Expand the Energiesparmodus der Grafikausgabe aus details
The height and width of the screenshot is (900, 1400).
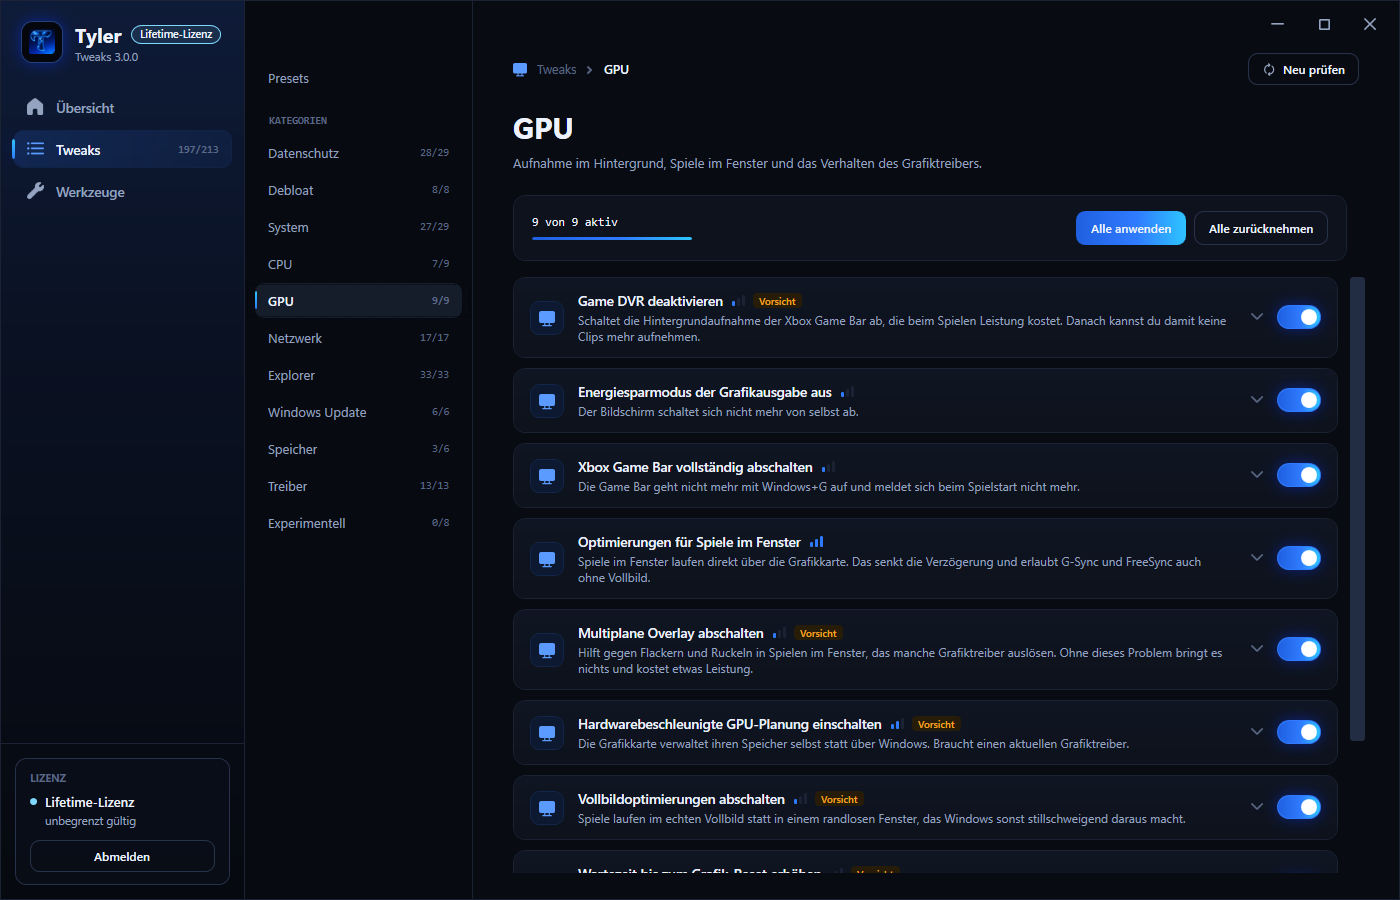pyautogui.click(x=1257, y=399)
